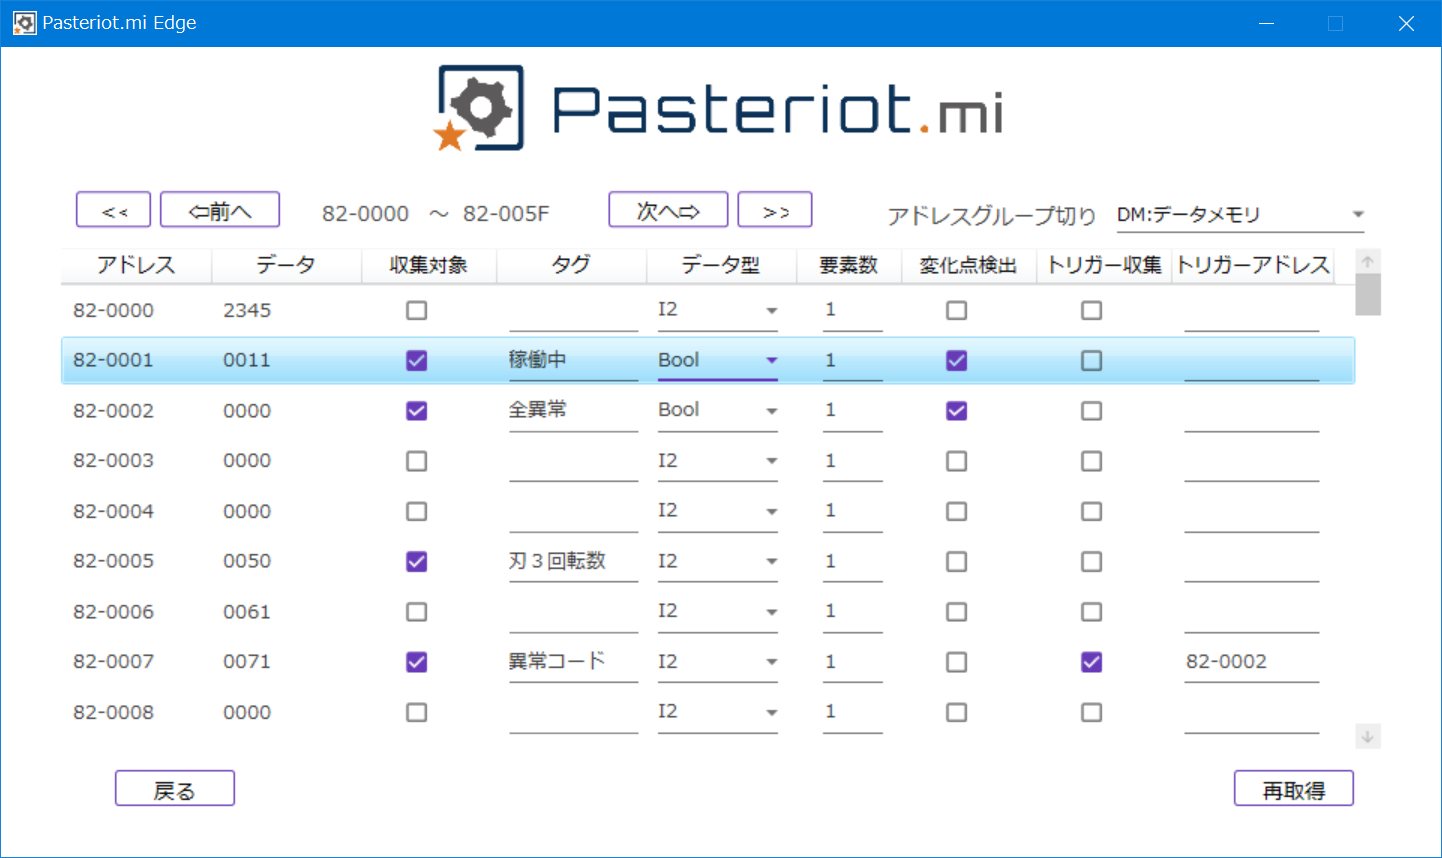
Task: Click the アドレス column header
Action: click(136, 265)
